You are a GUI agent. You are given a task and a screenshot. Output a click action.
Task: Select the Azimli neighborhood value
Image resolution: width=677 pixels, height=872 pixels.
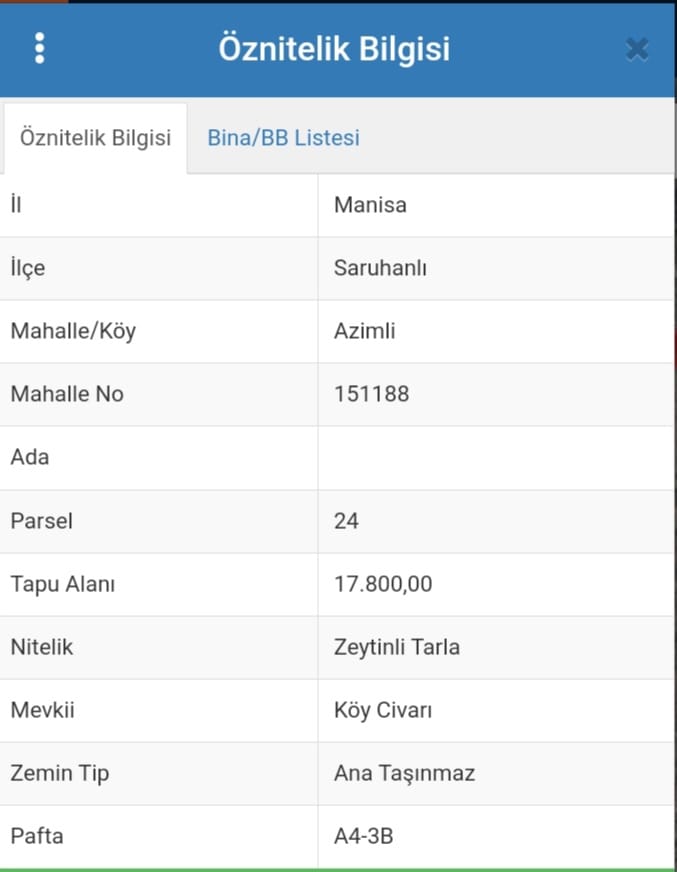tap(364, 331)
